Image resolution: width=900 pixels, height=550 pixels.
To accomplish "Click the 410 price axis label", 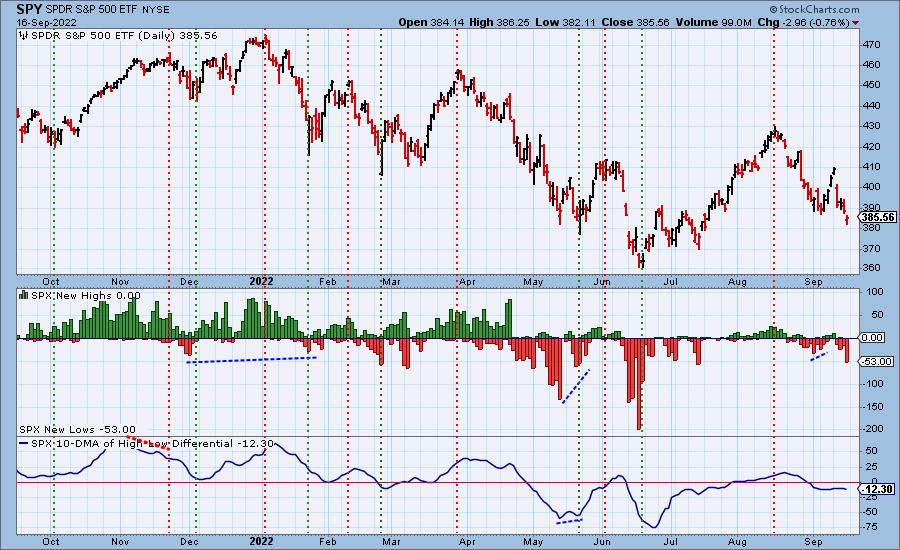I will pyautogui.click(x=872, y=166).
